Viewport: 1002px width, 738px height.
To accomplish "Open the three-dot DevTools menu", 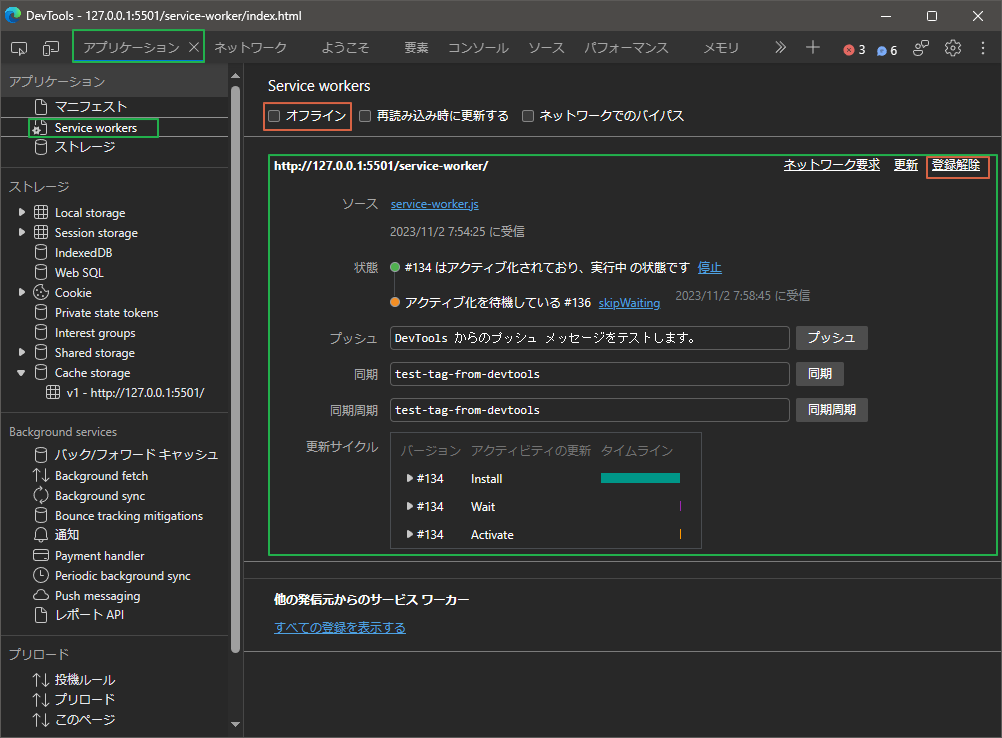I will click(985, 47).
